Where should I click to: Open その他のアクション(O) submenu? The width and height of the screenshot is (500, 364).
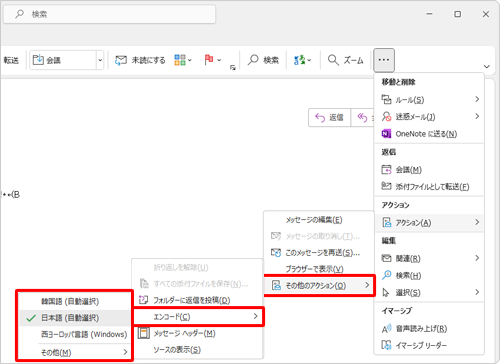pos(319,285)
